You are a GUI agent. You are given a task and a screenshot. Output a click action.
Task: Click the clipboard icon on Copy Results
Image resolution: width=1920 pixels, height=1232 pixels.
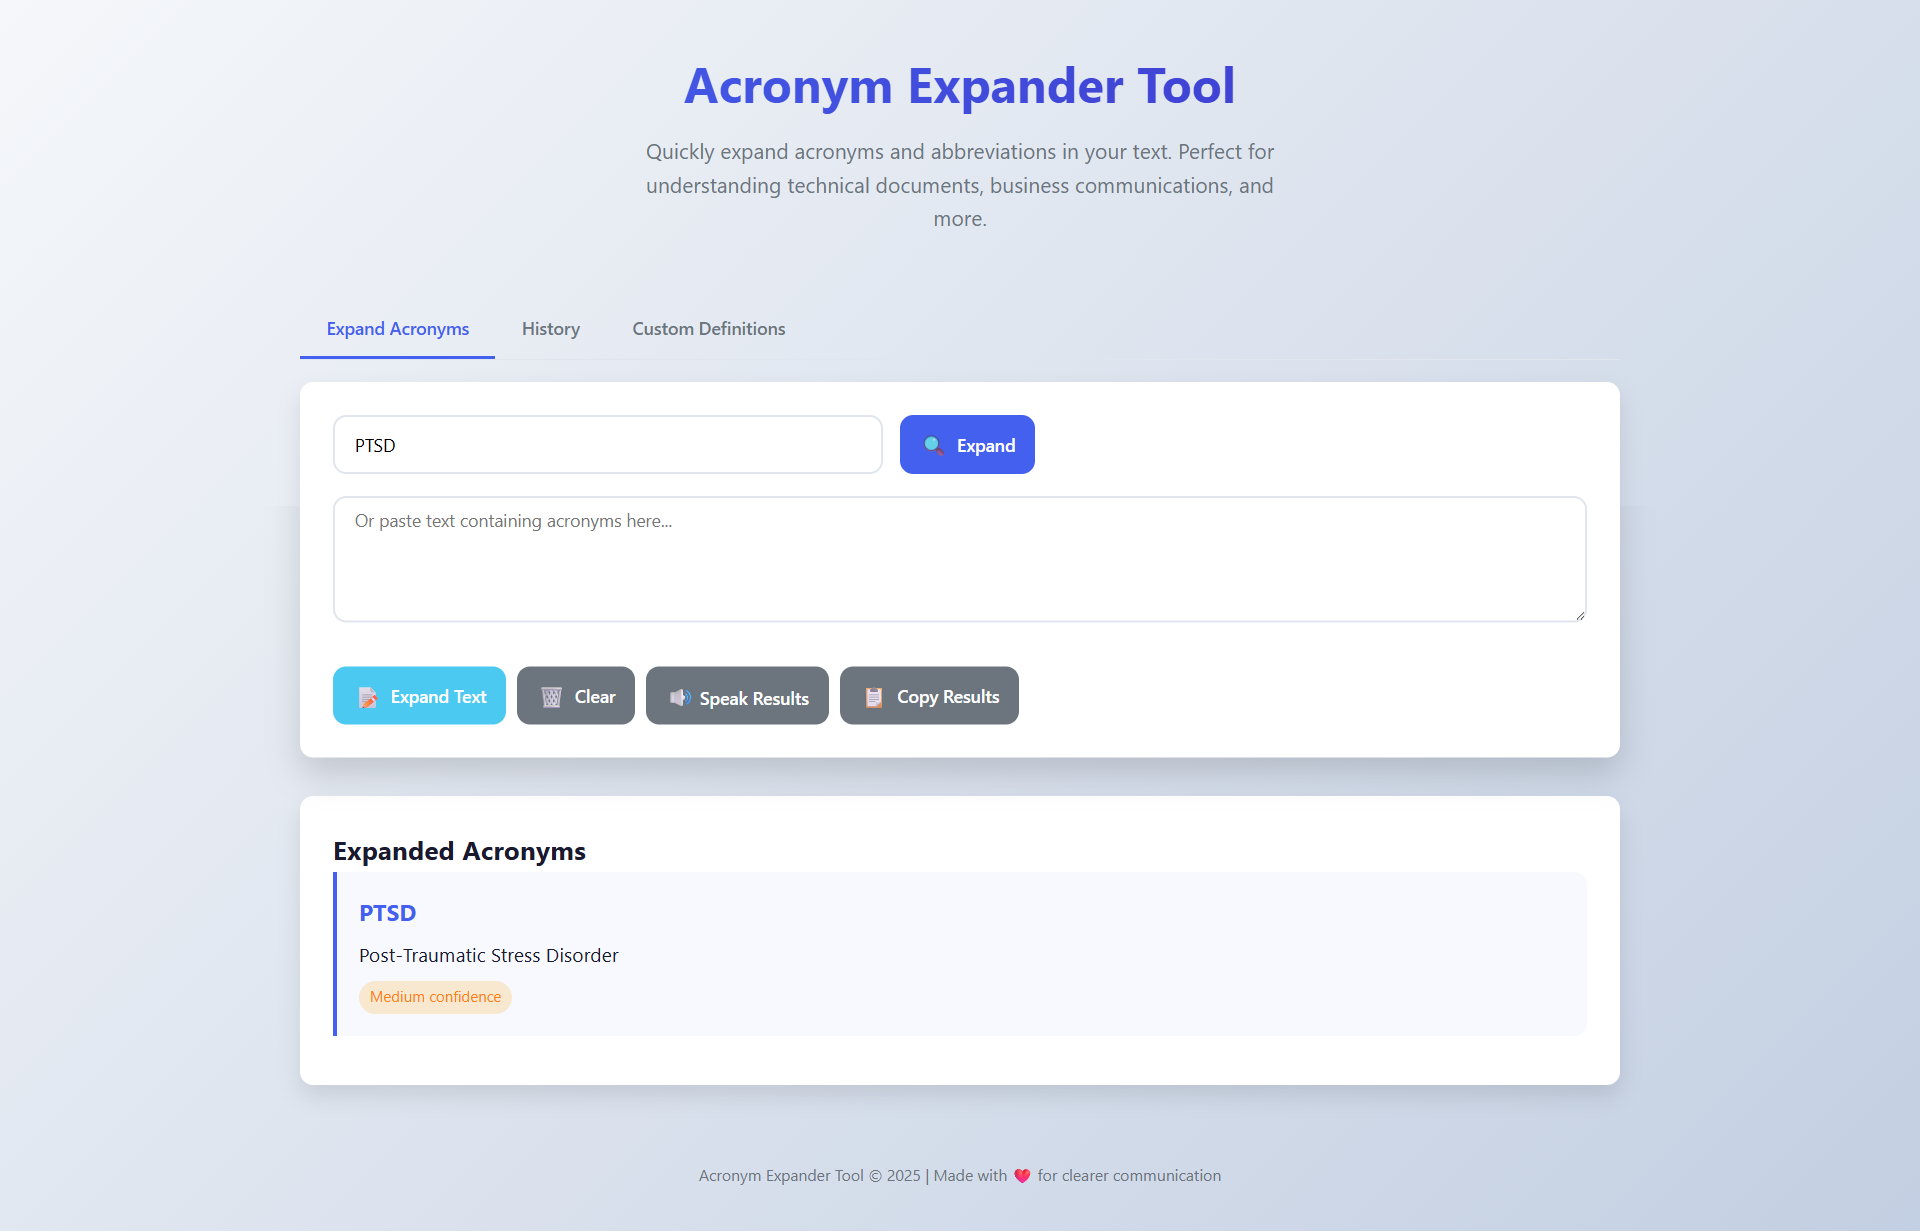tap(874, 698)
